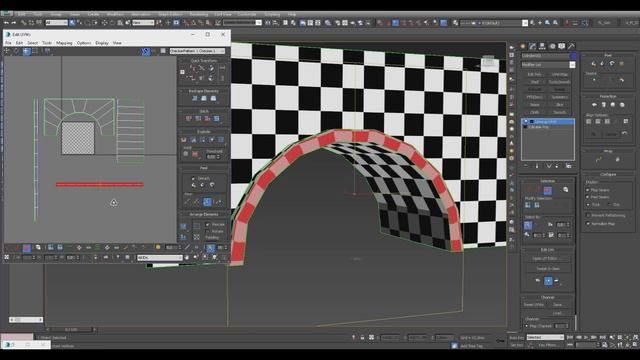
Task: Click Configure Modifier Sets icon below modifier stack
Action: [x=569, y=166]
